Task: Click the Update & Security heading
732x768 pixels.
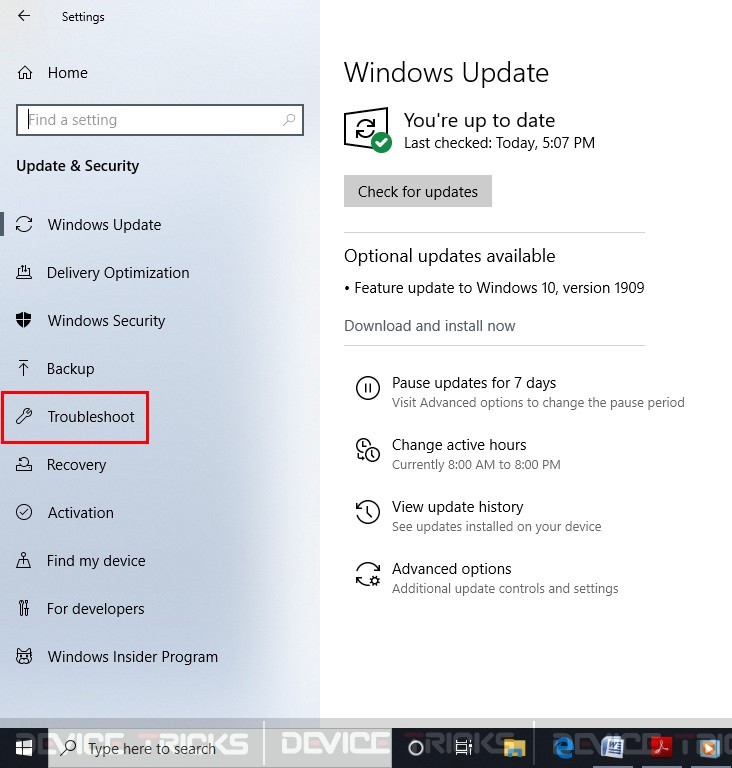Action: 77,166
